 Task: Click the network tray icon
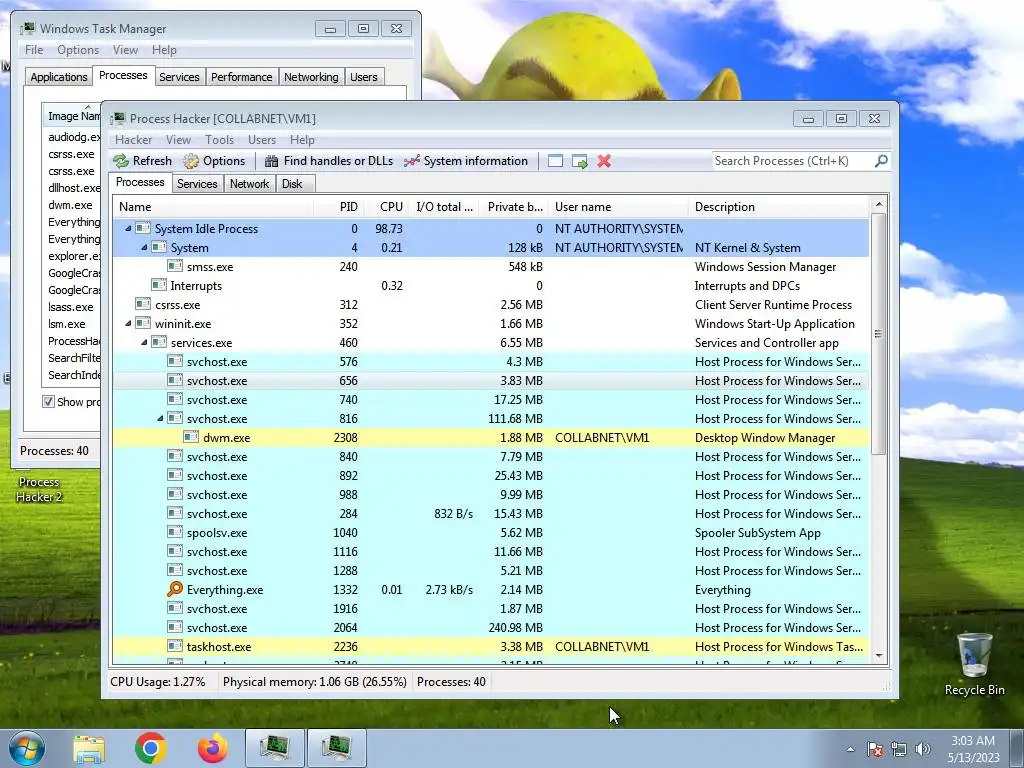pyautogui.click(x=899, y=749)
